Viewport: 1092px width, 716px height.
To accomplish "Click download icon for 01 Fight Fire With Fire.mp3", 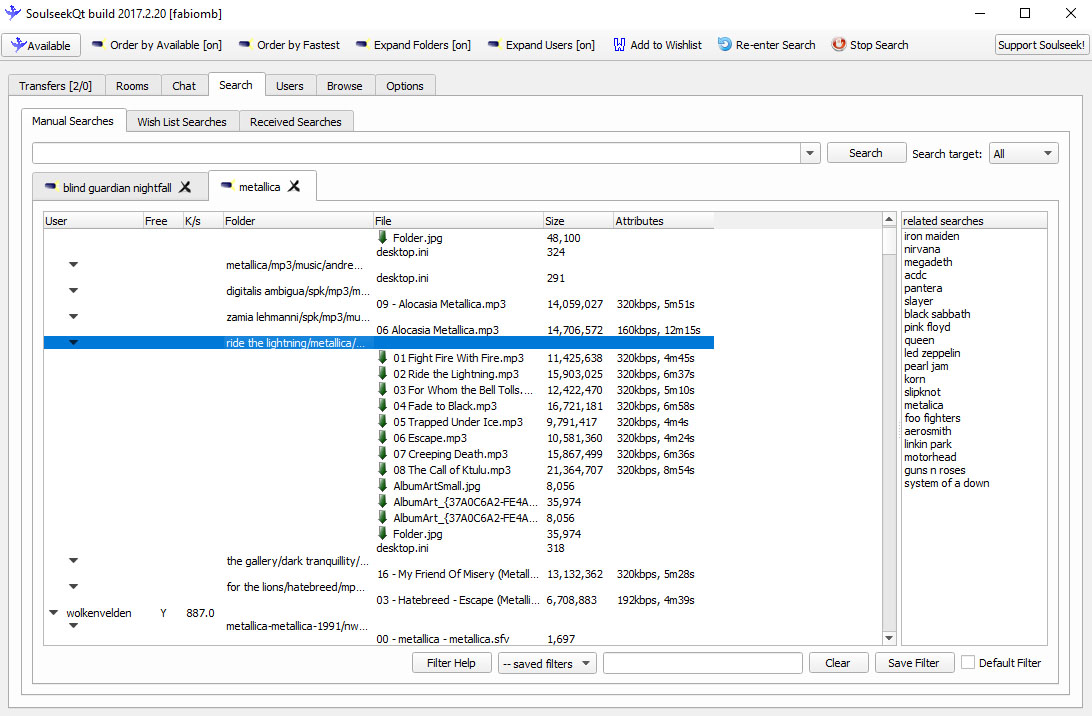I will (382, 357).
